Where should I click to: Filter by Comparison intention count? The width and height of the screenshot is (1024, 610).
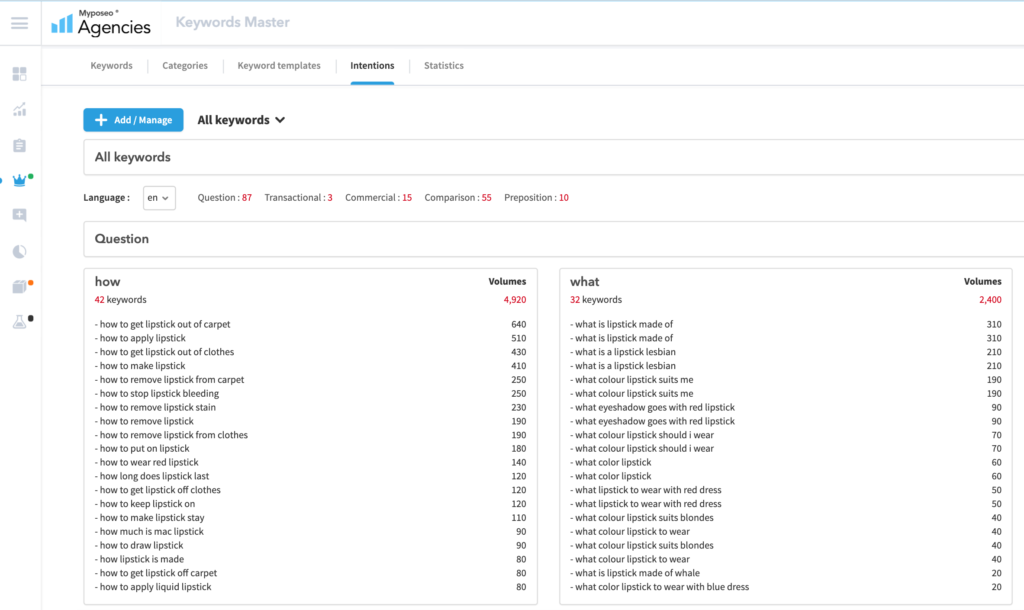pos(458,197)
